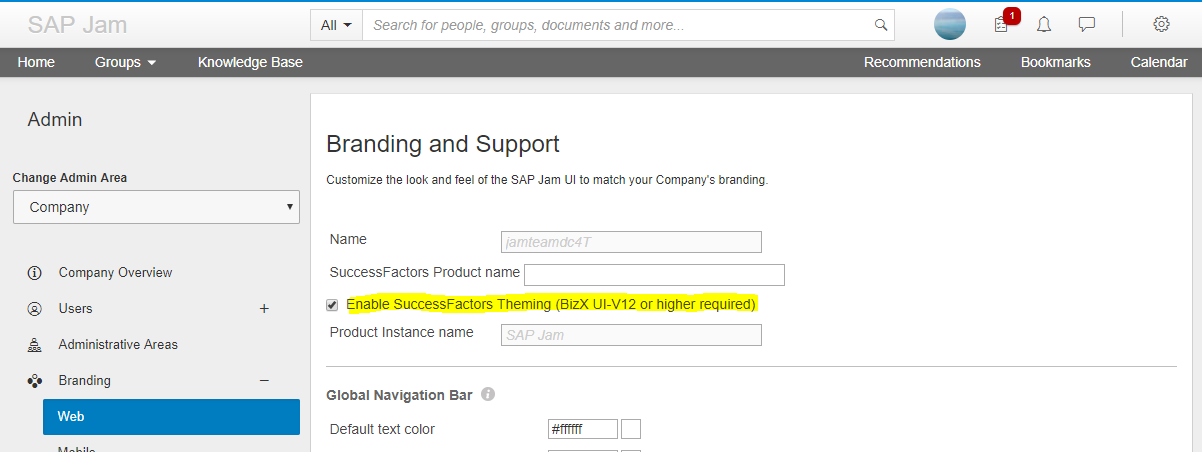Open the notifications bell
The height and width of the screenshot is (452, 1202).
coord(1044,25)
